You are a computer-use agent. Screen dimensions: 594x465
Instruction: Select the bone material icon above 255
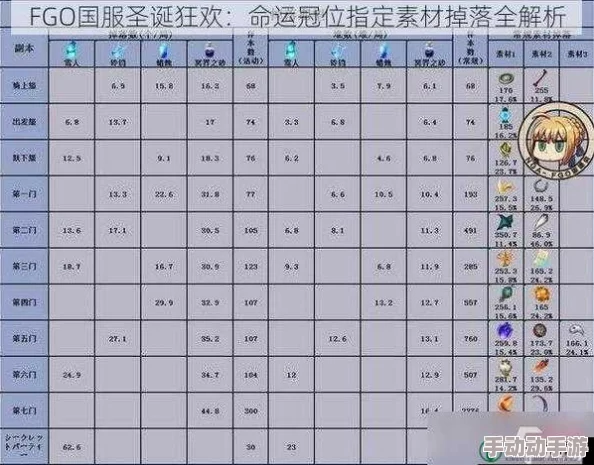pos(541,78)
